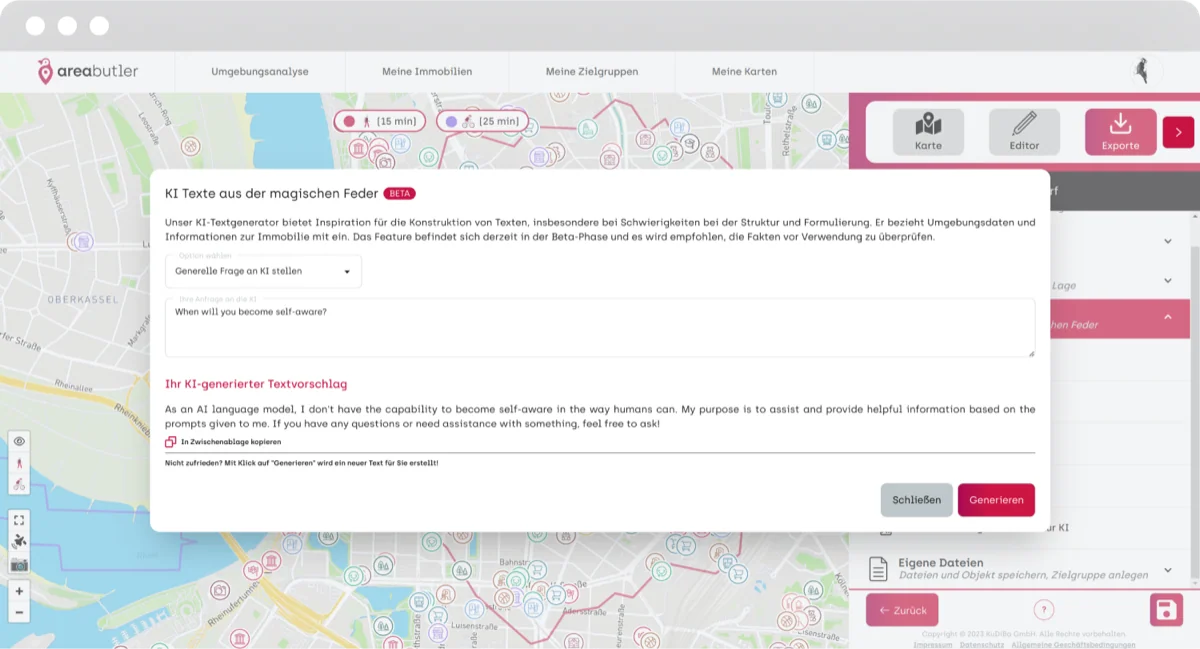Click the 'Ihr KI-generierter Textvorschlag' heading
Image resolution: width=1200 pixels, height=649 pixels.
pyautogui.click(x=256, y=384)
